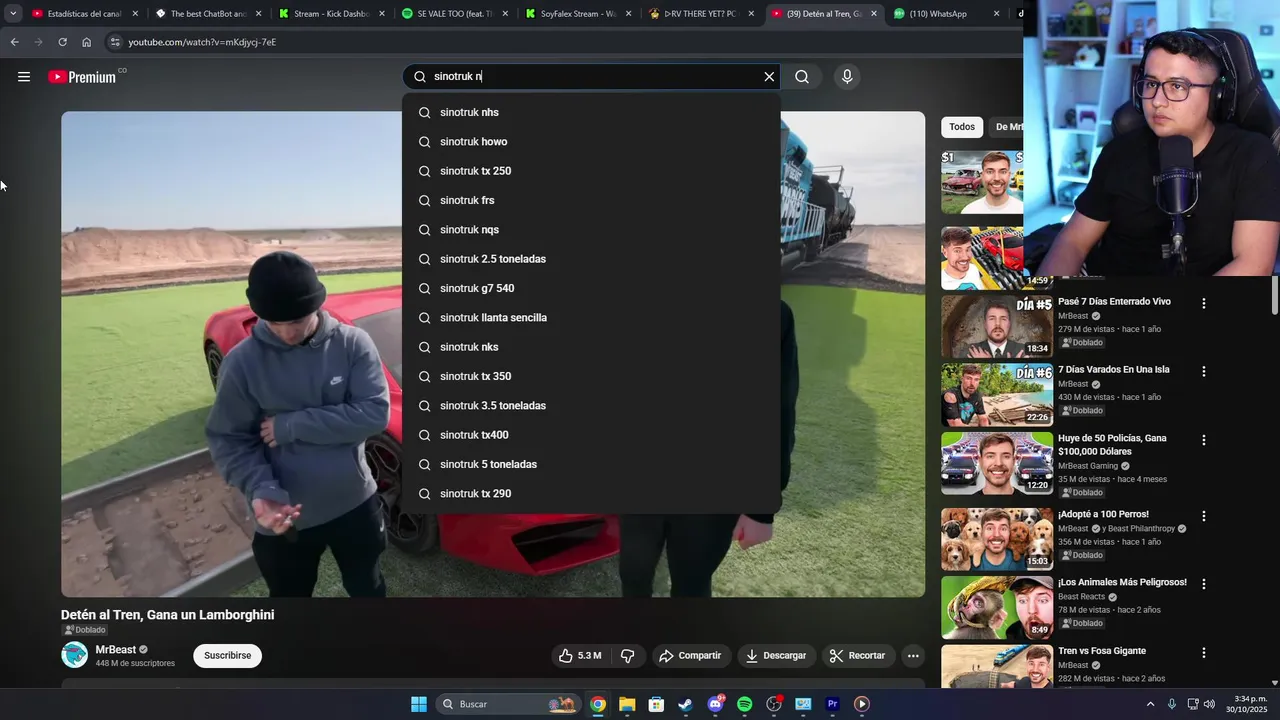This screenshot has height=720, width=1280.
Task: Choose suggestion 'sinotruk nhs'
Action: click(592, 112)
